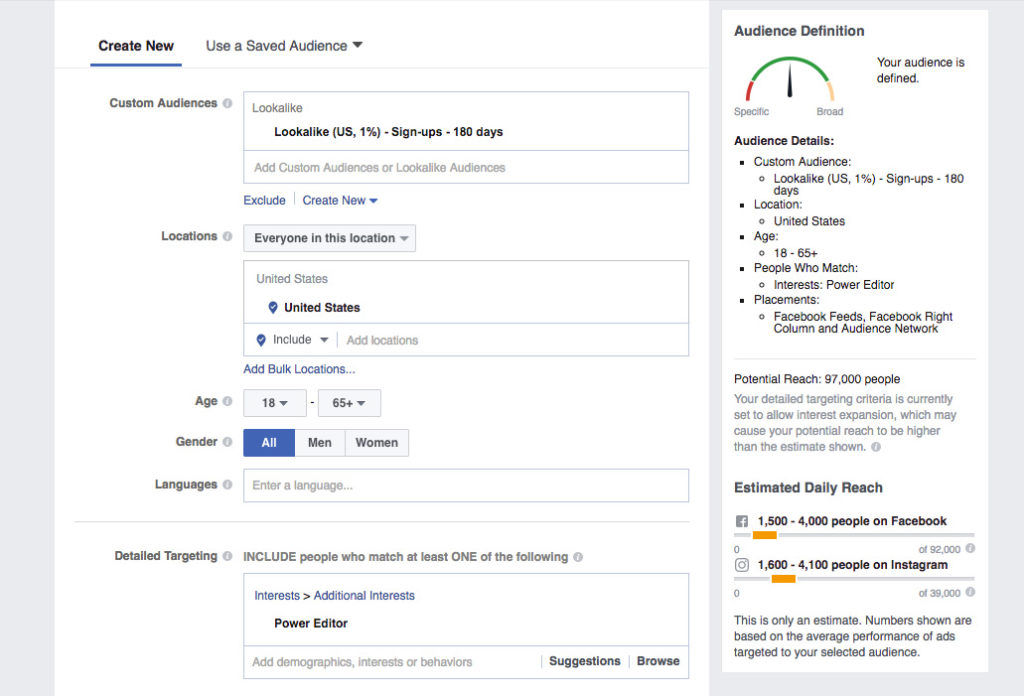Open minimum age dropdown showing 18
The height and width of the screenshot is (696, 1024).
pyautogui.click(x=275, y=403)
